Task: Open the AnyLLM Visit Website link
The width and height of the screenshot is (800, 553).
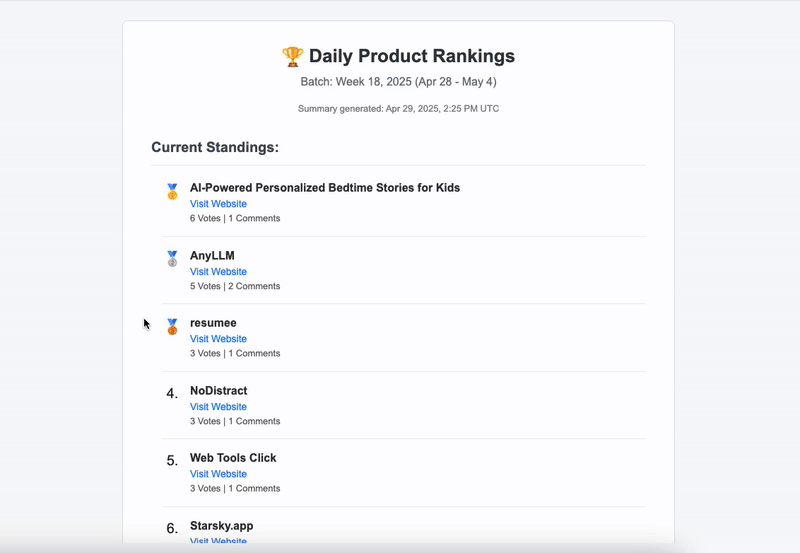Action: coord(218,272)
